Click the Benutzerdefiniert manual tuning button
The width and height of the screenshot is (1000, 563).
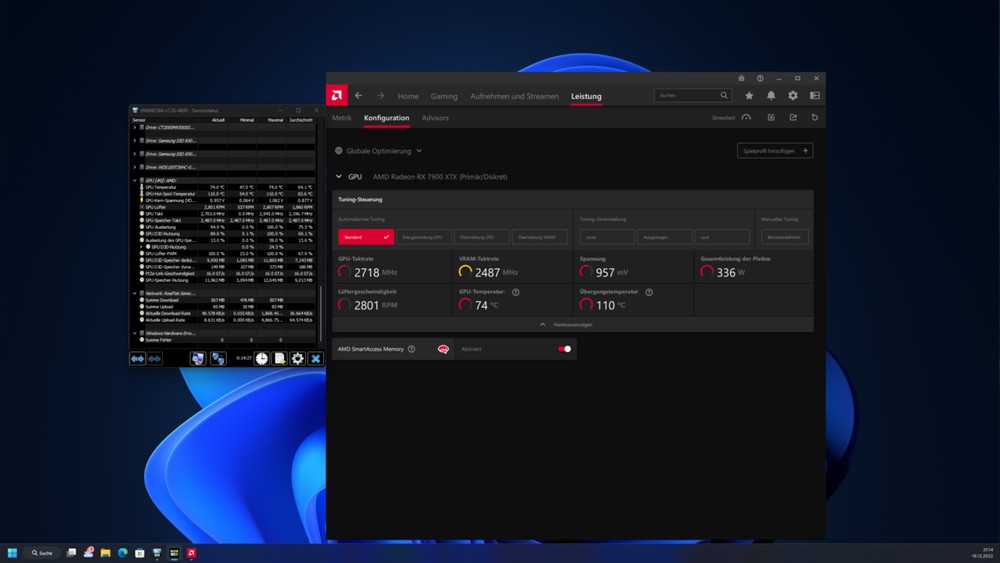point(785,237)
